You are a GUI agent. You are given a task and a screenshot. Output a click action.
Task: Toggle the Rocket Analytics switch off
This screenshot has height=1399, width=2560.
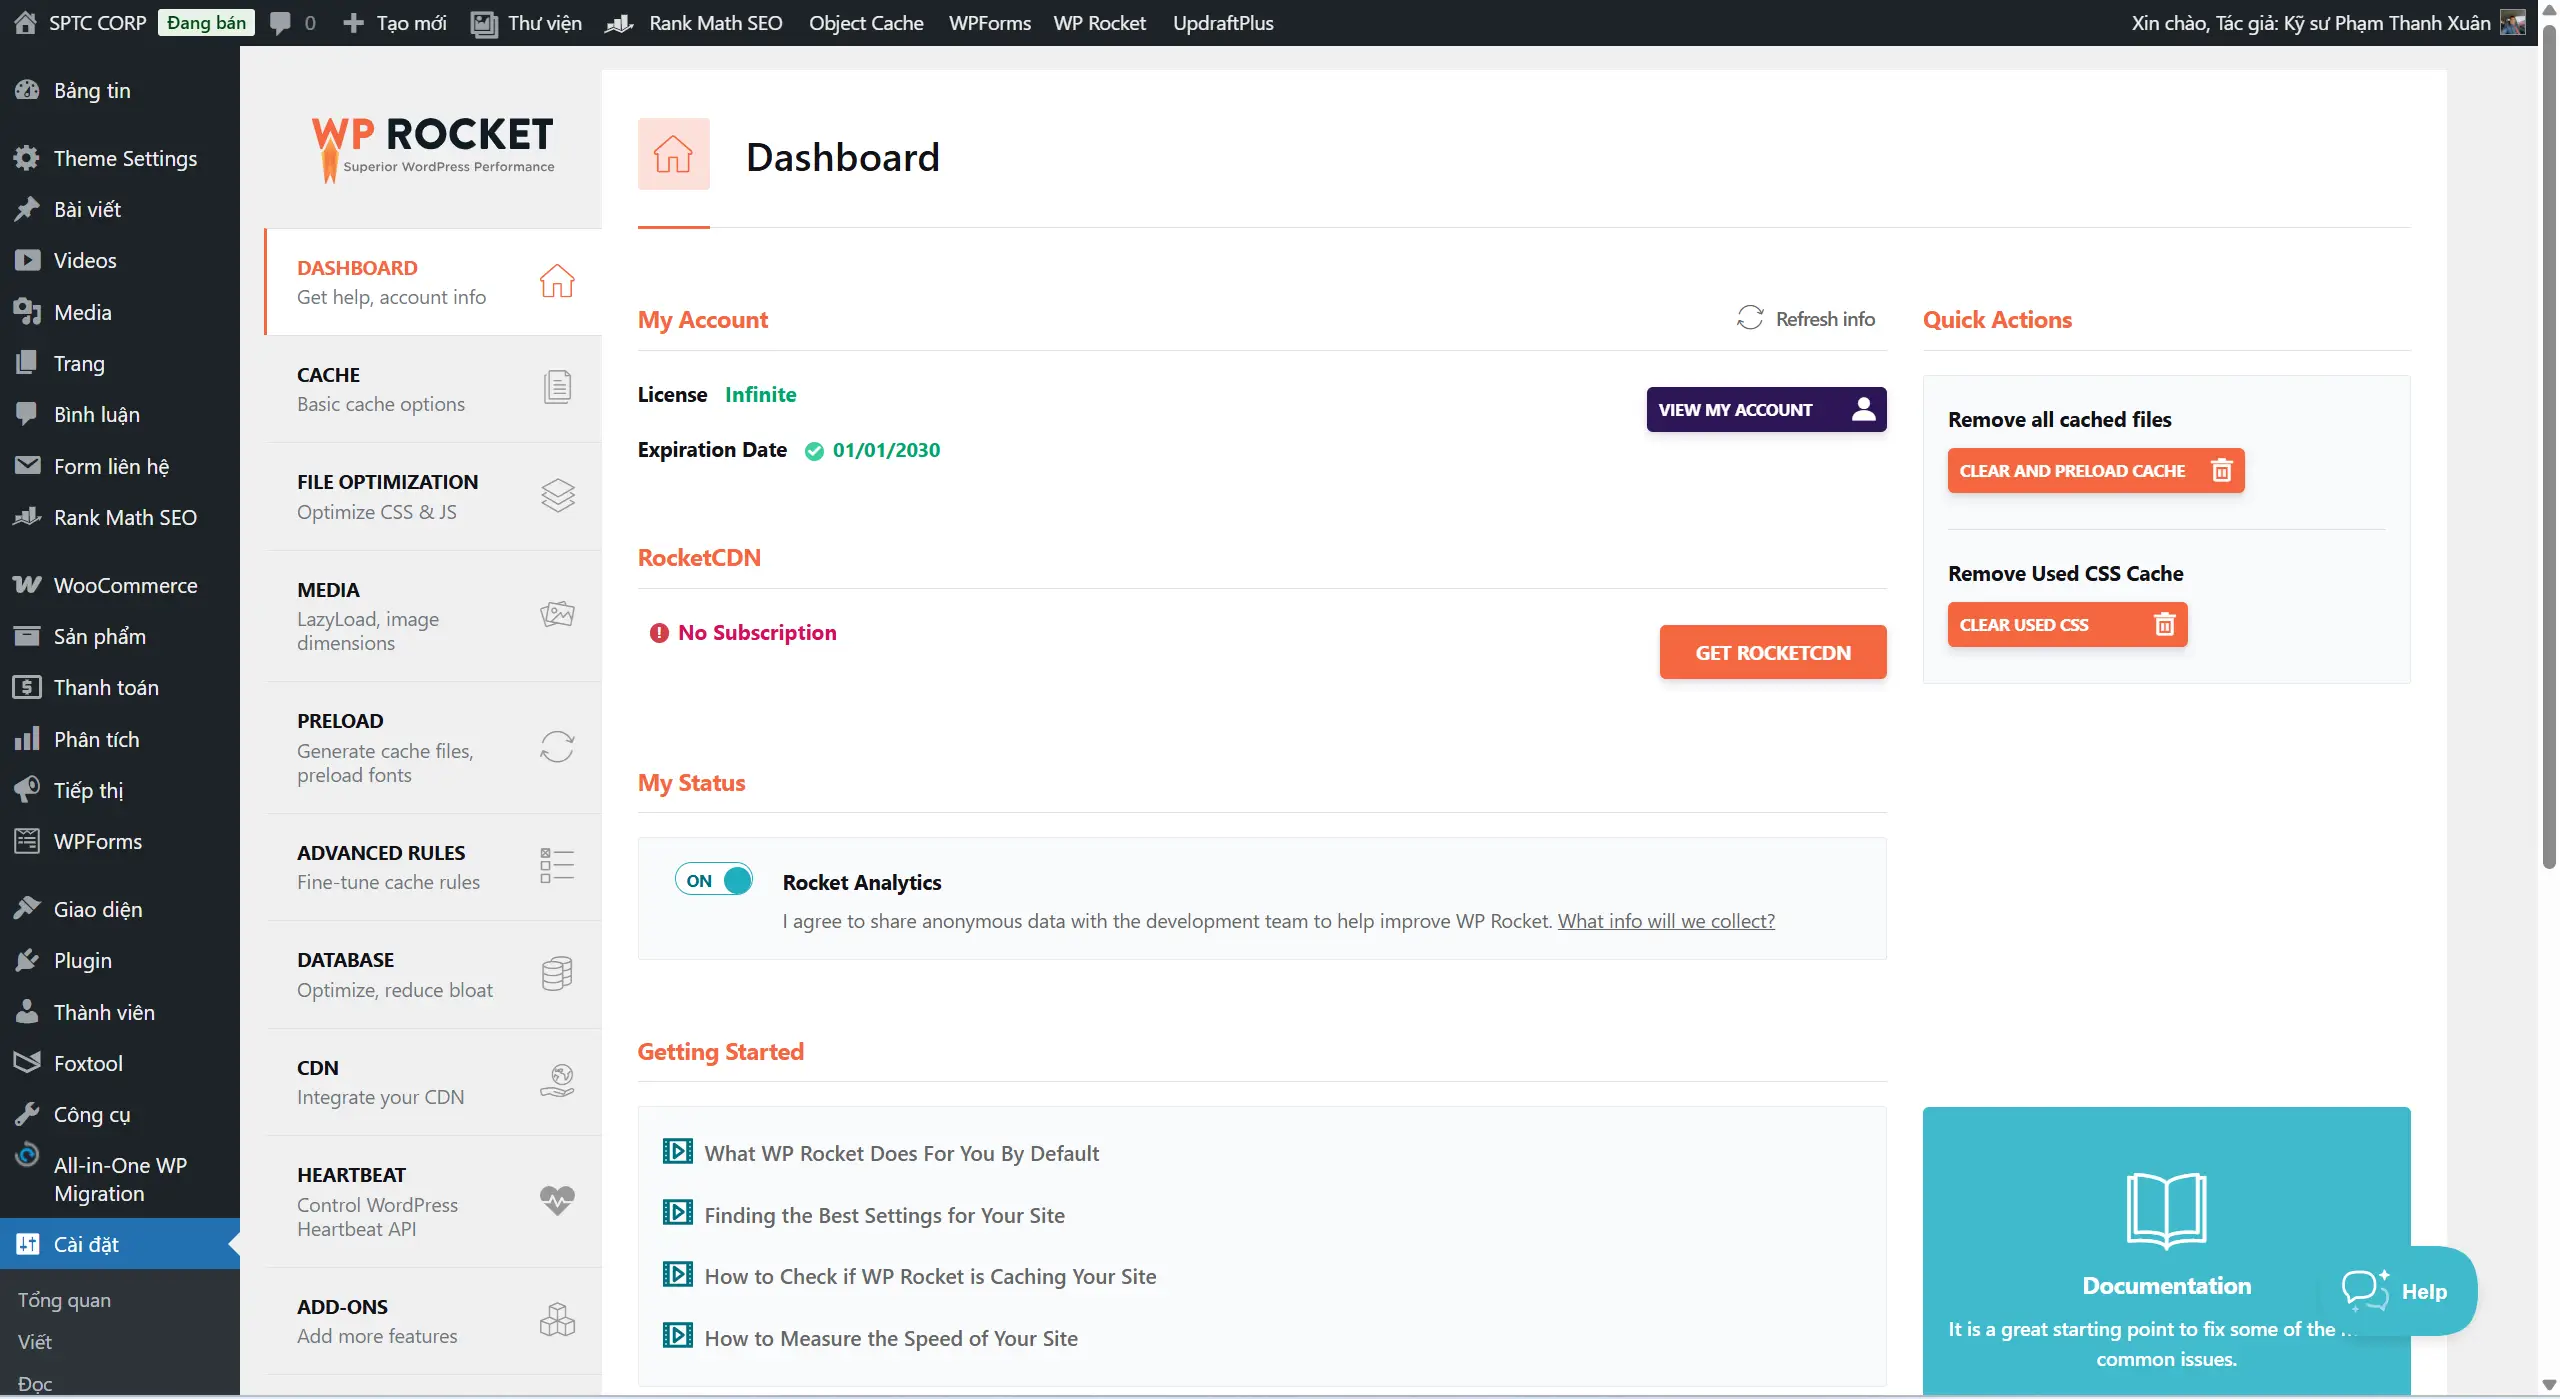click(x=714, y=880)
